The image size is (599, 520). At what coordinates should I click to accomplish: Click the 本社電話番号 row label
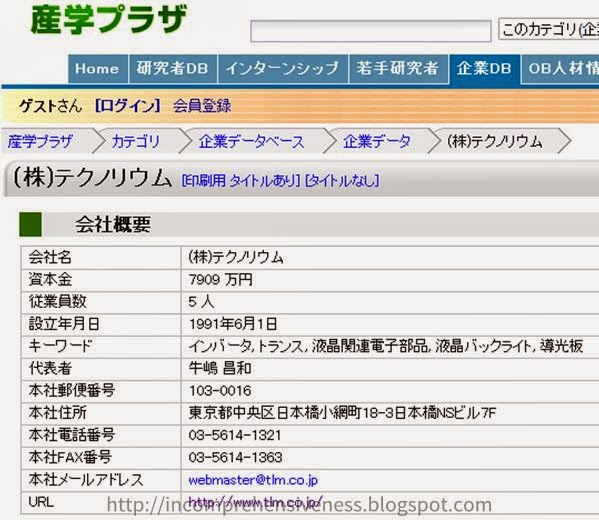(72, 435)
